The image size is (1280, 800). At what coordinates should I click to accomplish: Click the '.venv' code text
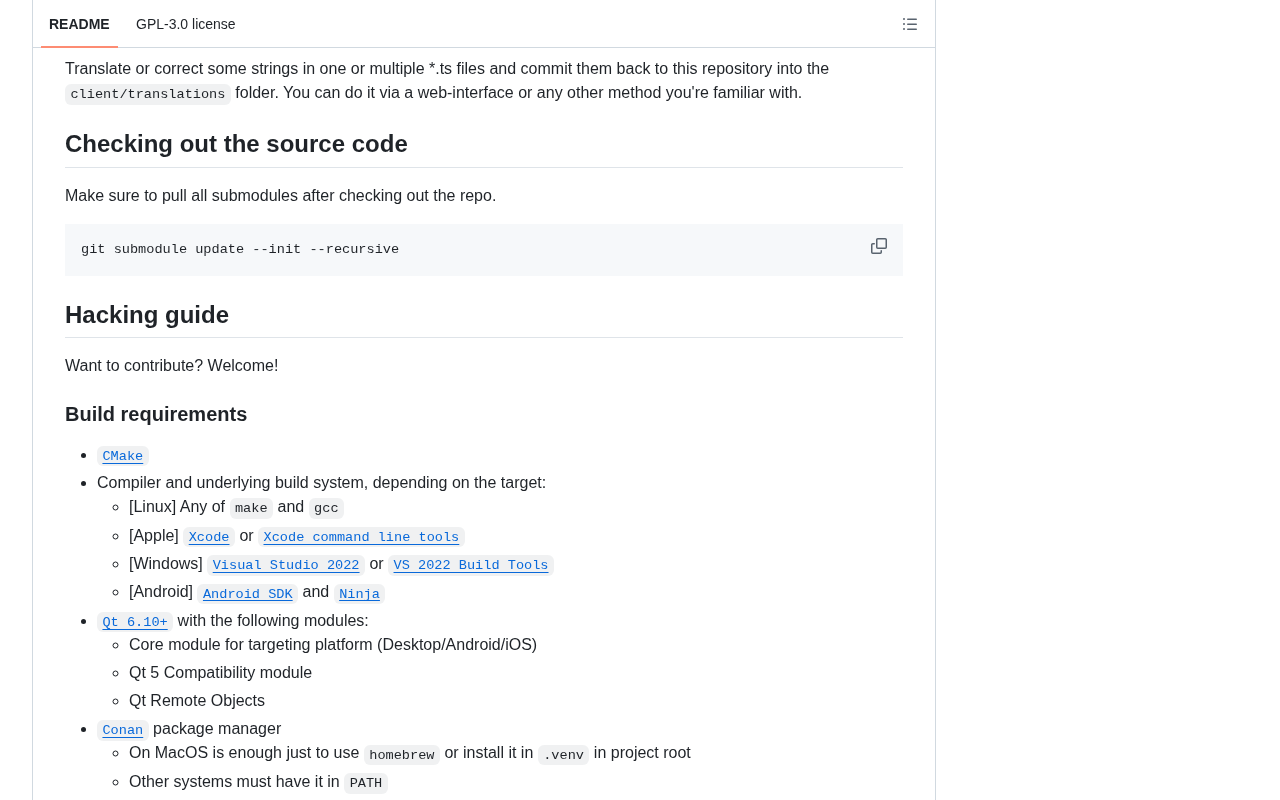[x=564, y=755]
